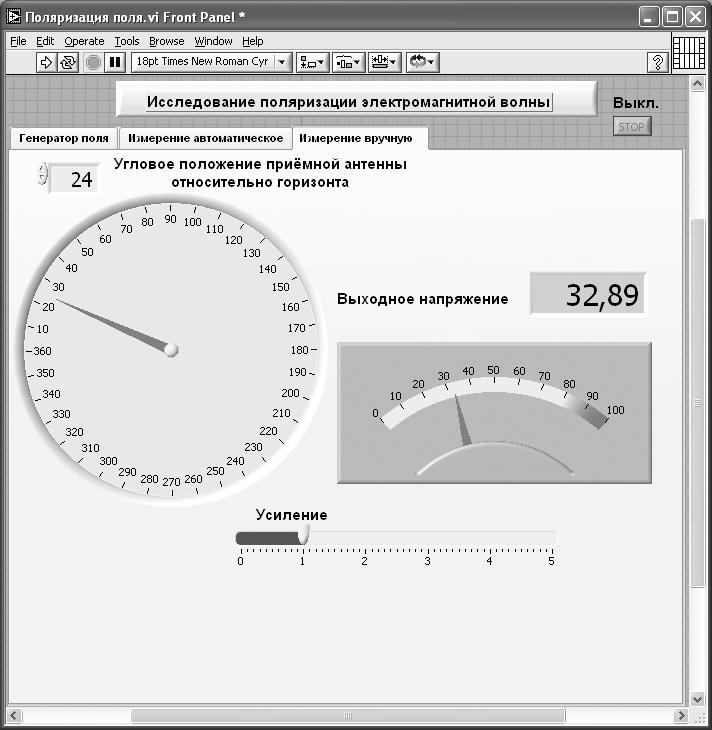Screen dimensions: 712x730
Task: Click the Выкл. label
Action: click(636, 103)
